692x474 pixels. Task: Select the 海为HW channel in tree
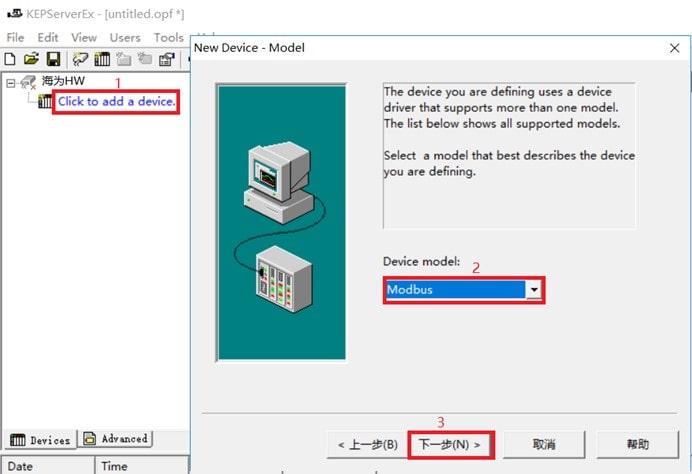[x=63, y=81]
